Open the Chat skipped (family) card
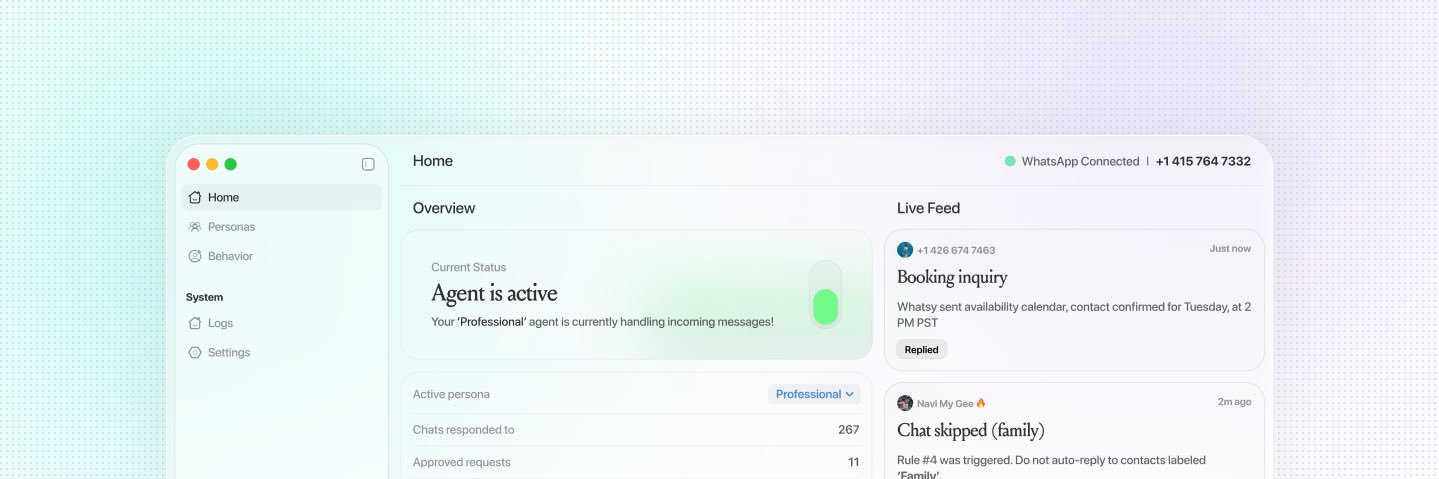Image resolution: width=1439 pixels, height=479 pixels. click(x=1074, y=431)
